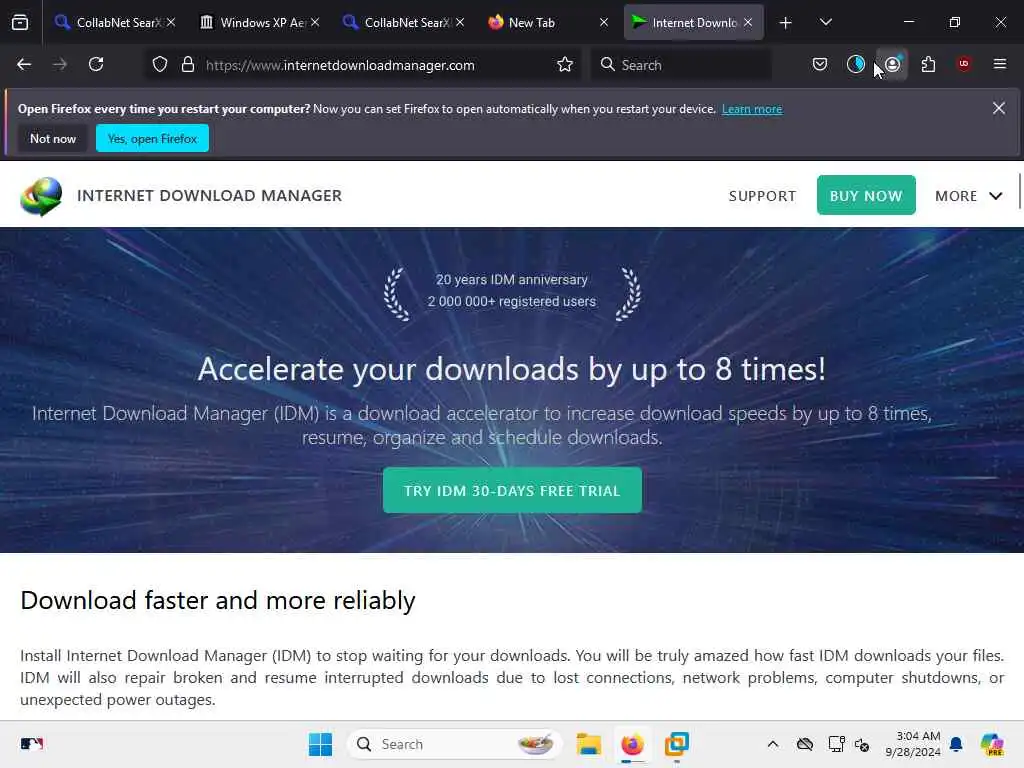This screenshot has width=1024, height=768.
Task: Show hidden system tray icons
Action: tap(773, 744)
